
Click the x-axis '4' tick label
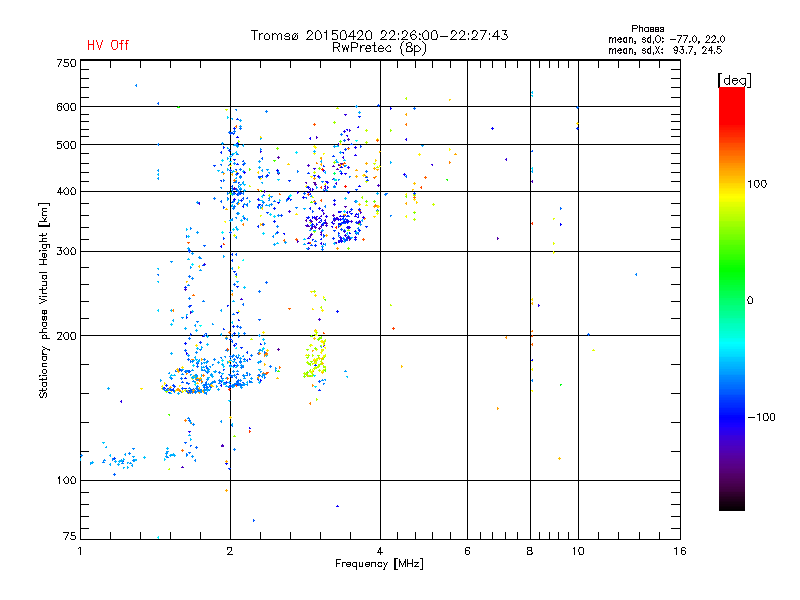coord(380,551)
